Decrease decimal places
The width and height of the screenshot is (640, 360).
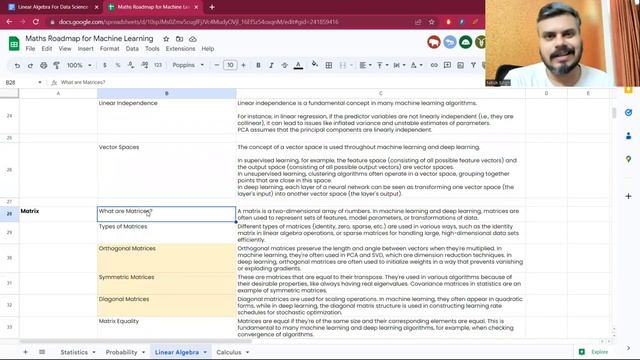coord(131,65)
